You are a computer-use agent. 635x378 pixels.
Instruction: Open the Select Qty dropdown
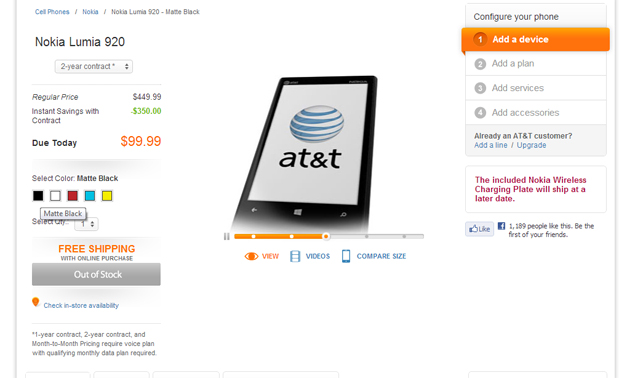[x=87, y=224]
